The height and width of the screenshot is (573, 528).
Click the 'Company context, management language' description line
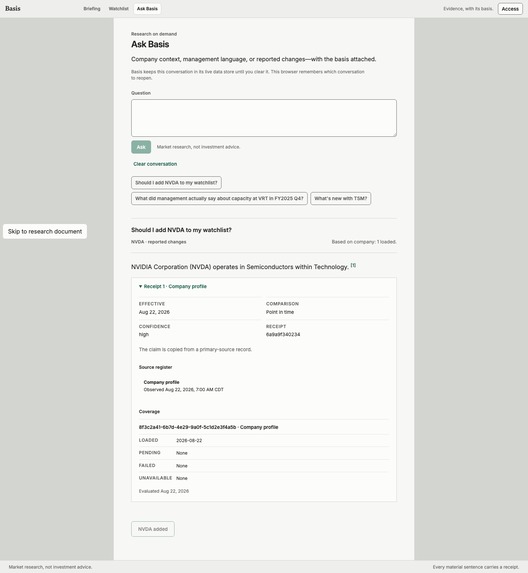pyautogui.click(x=254, y=59)
